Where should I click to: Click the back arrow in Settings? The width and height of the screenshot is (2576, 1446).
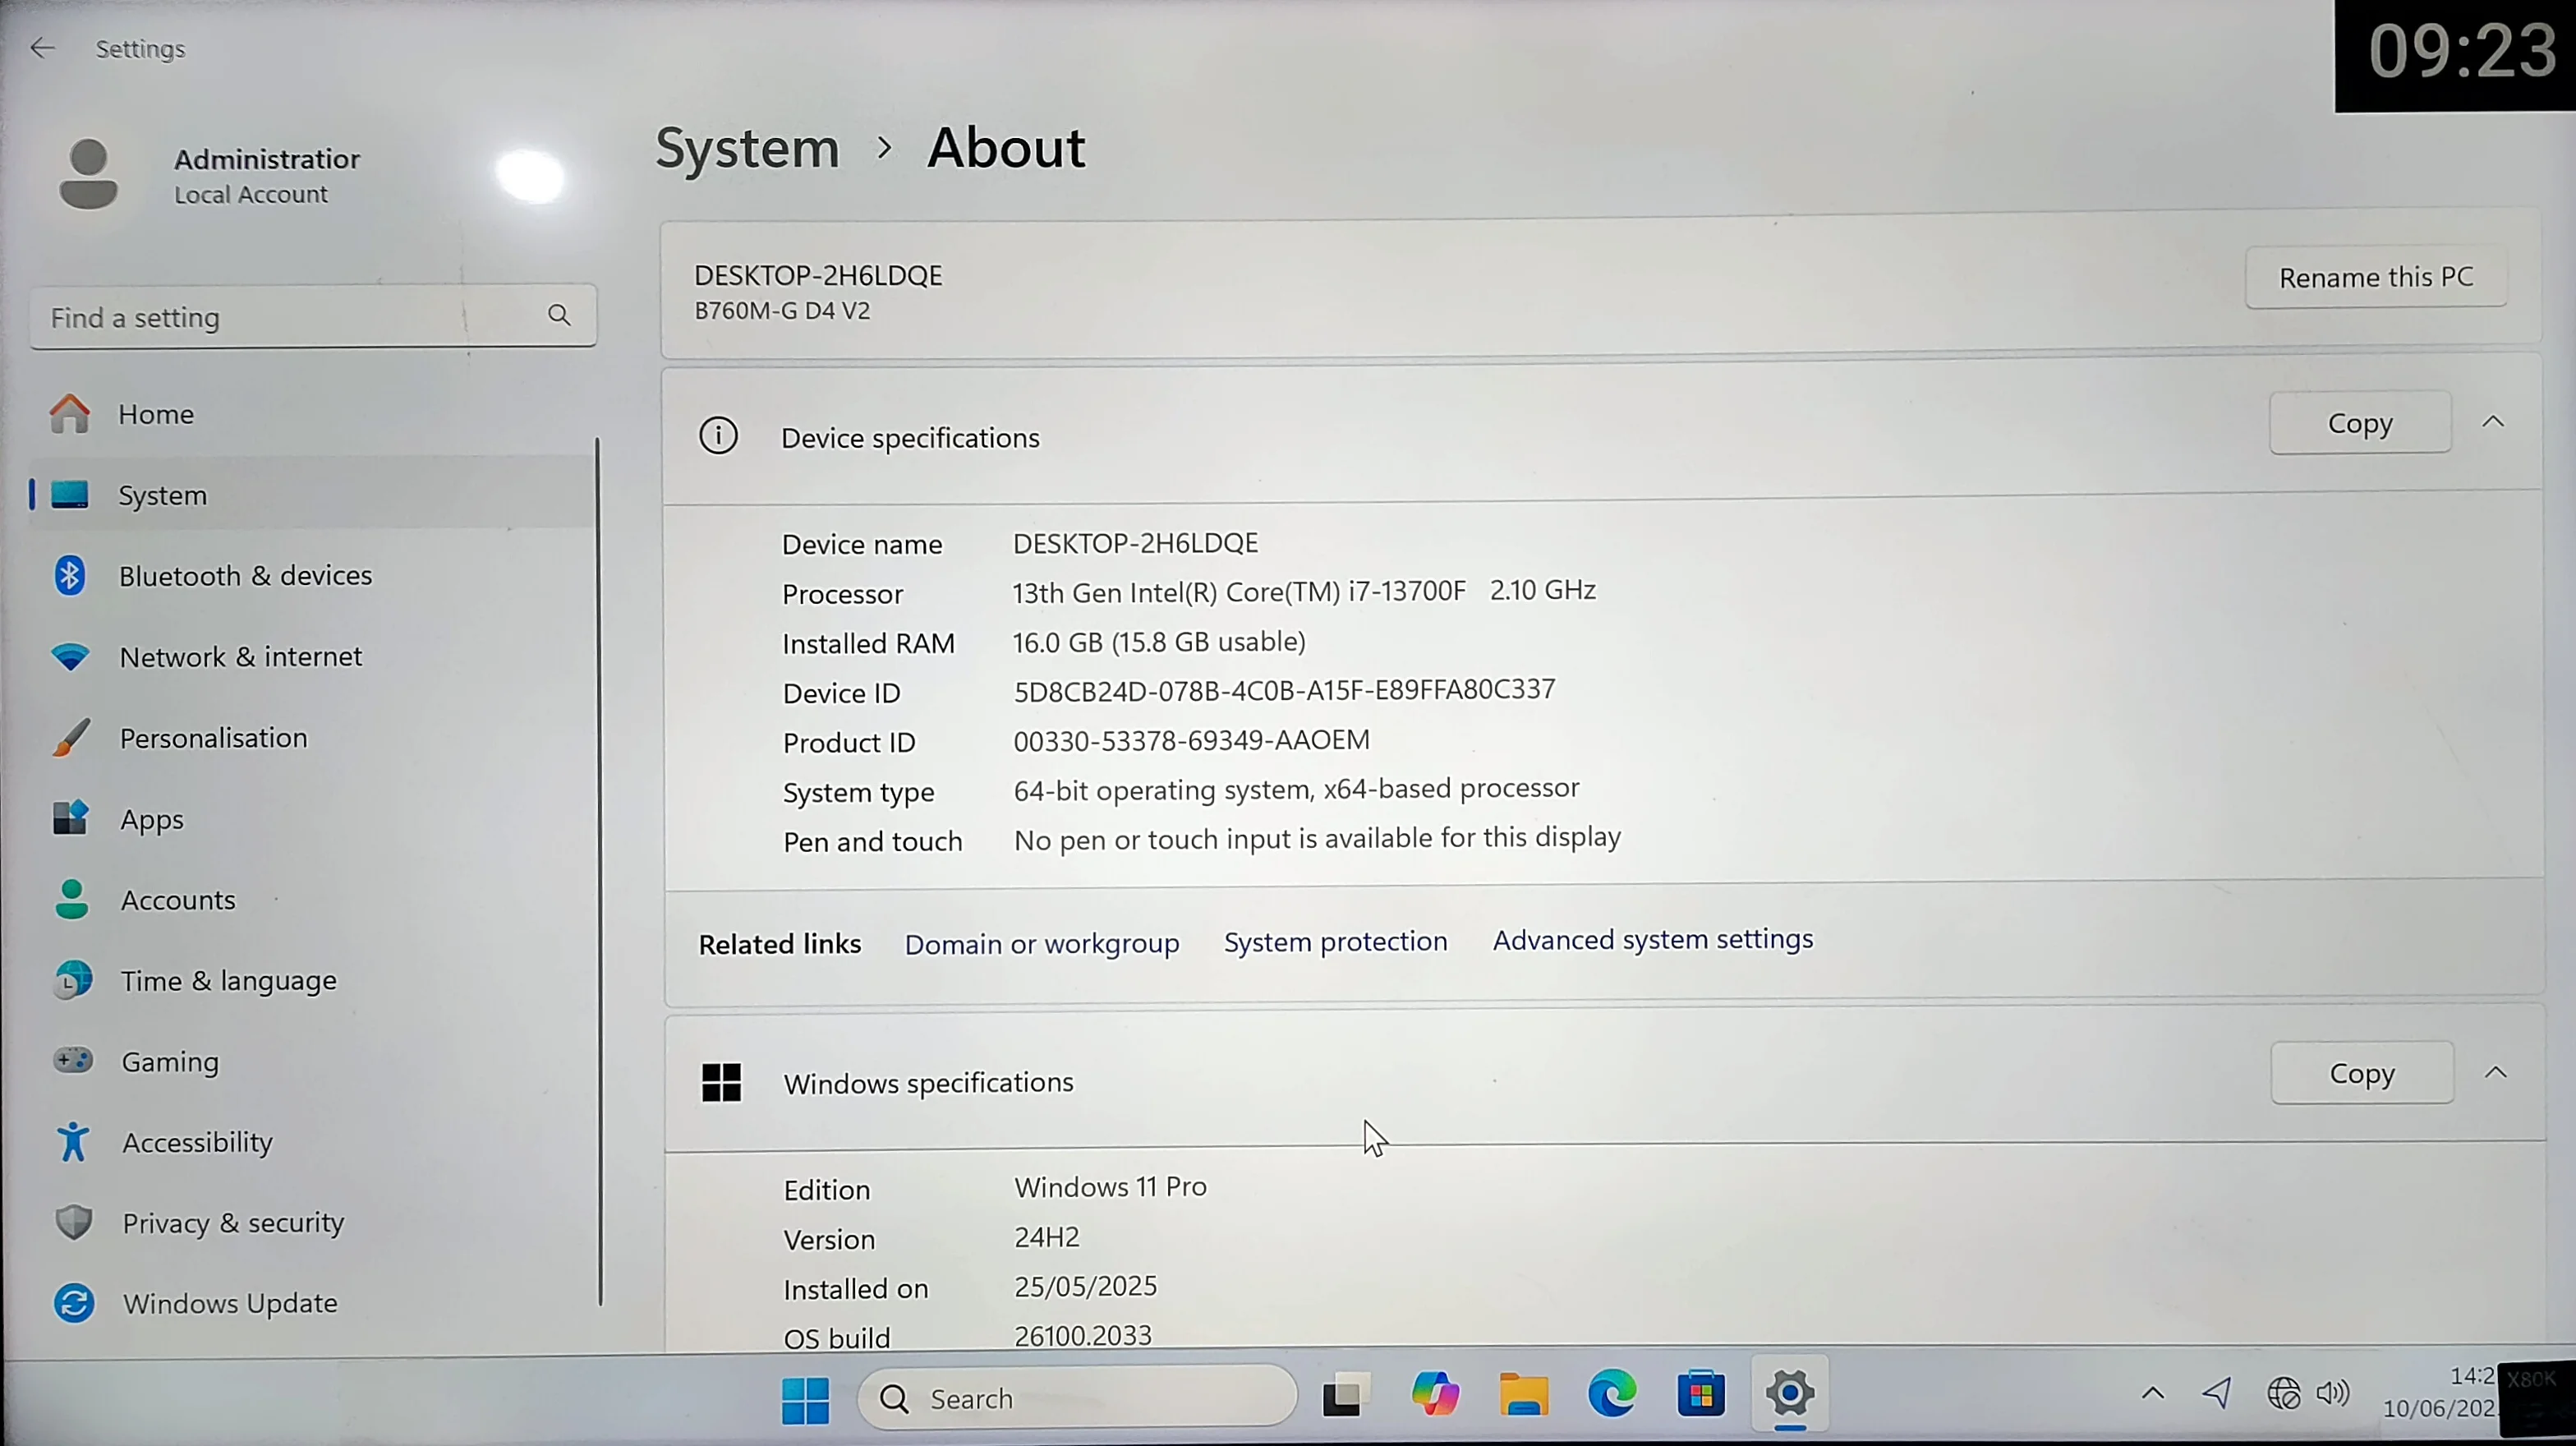[42, 48]
